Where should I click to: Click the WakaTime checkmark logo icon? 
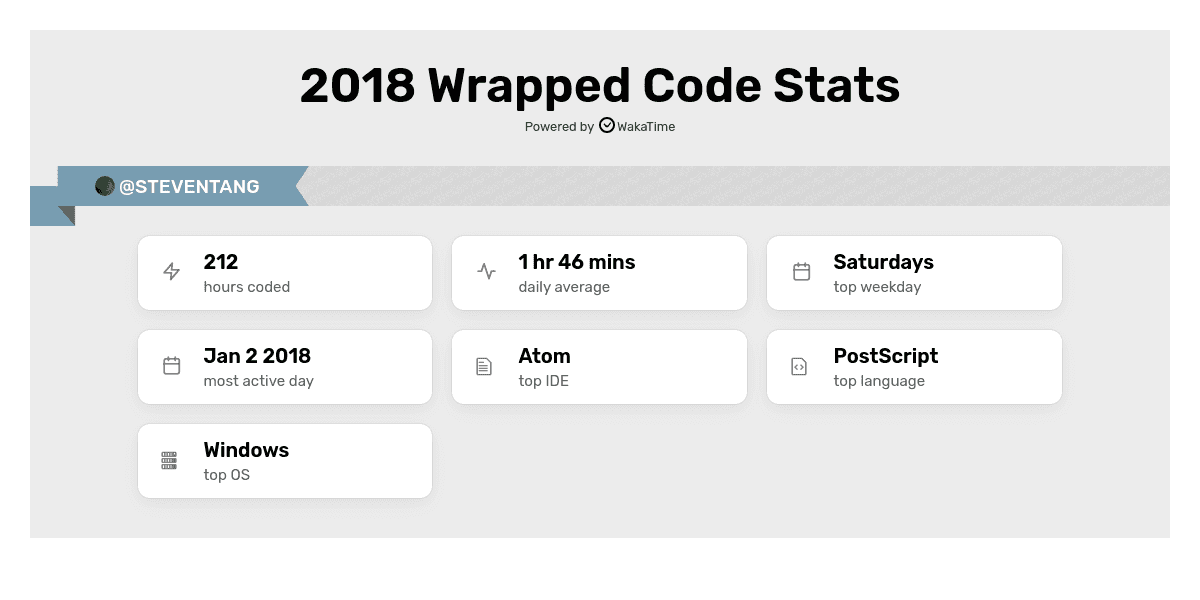607,126
